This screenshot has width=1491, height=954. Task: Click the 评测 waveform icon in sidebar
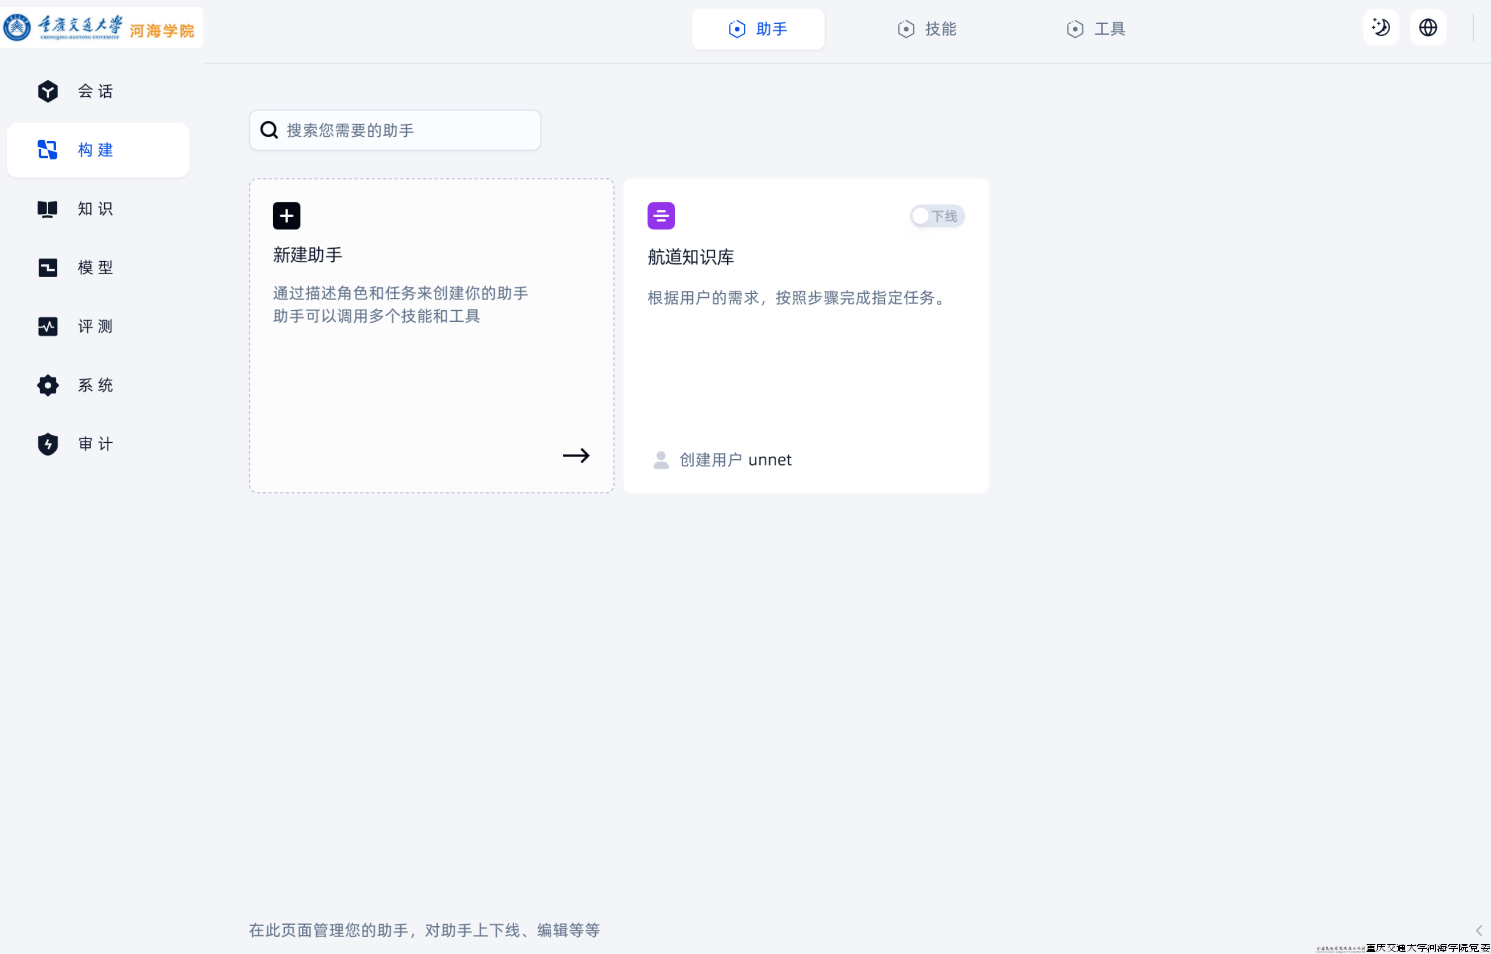click(48, 327)
